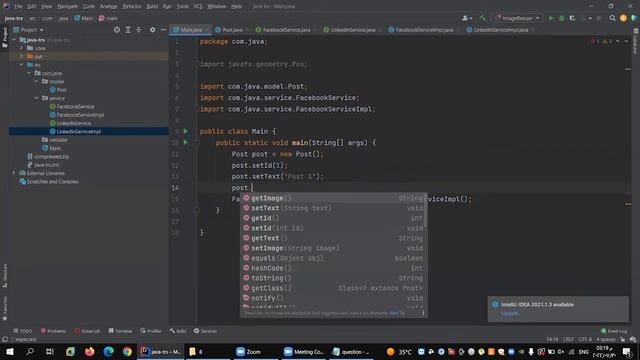
Task: Open TODO tool window
Action: [x=23, y=331]
